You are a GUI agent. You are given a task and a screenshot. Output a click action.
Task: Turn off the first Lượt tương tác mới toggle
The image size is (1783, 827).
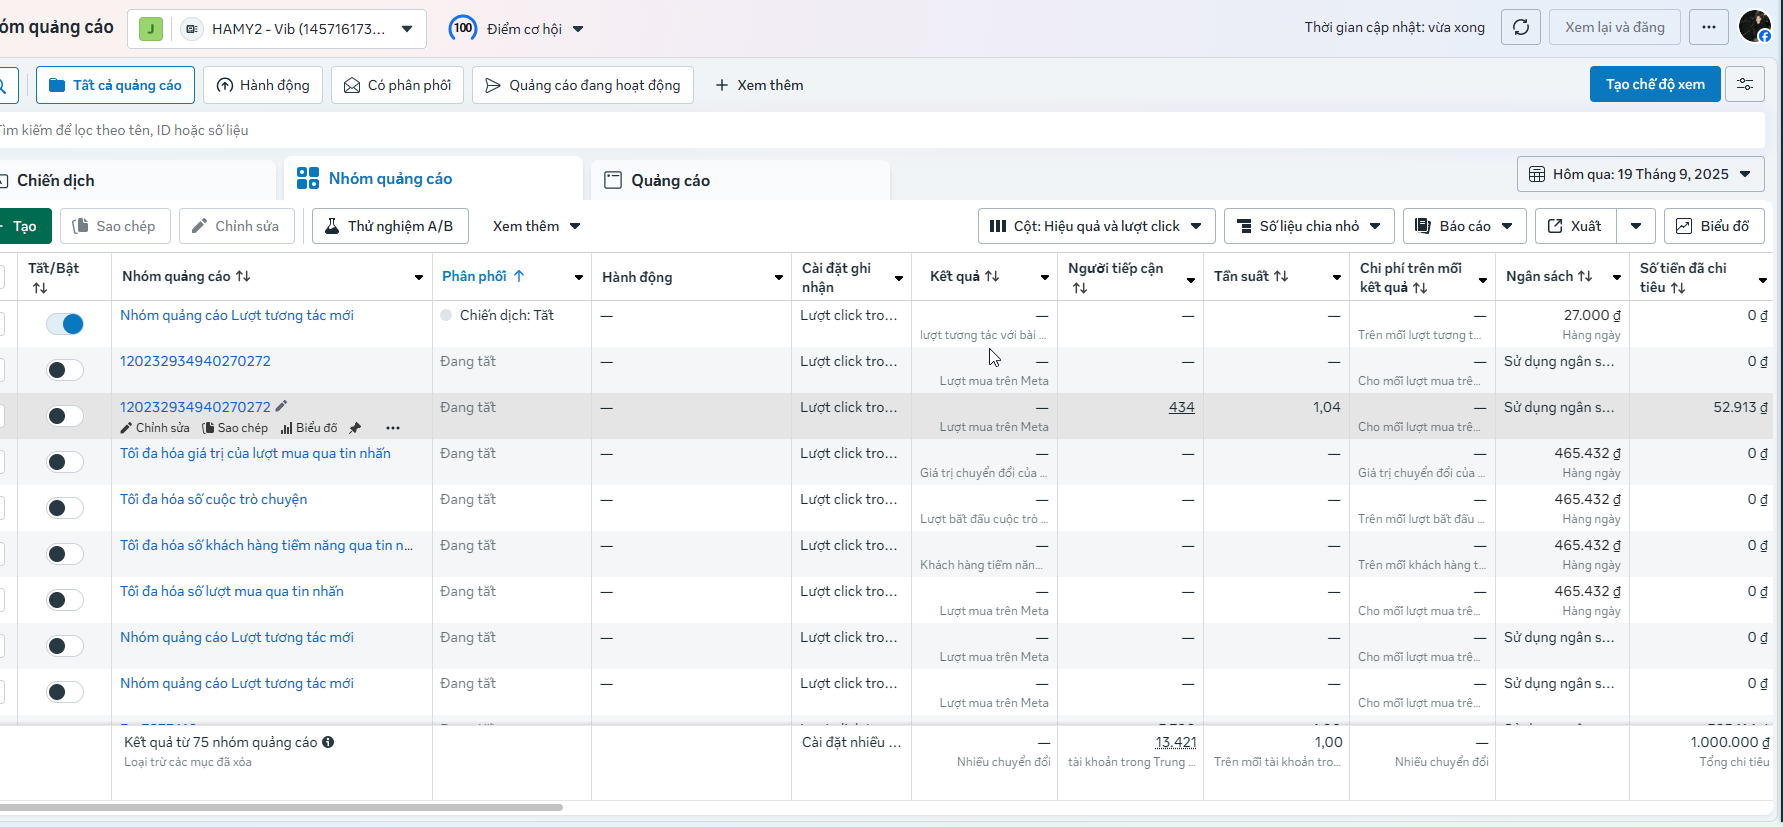(x=65, y=323)
